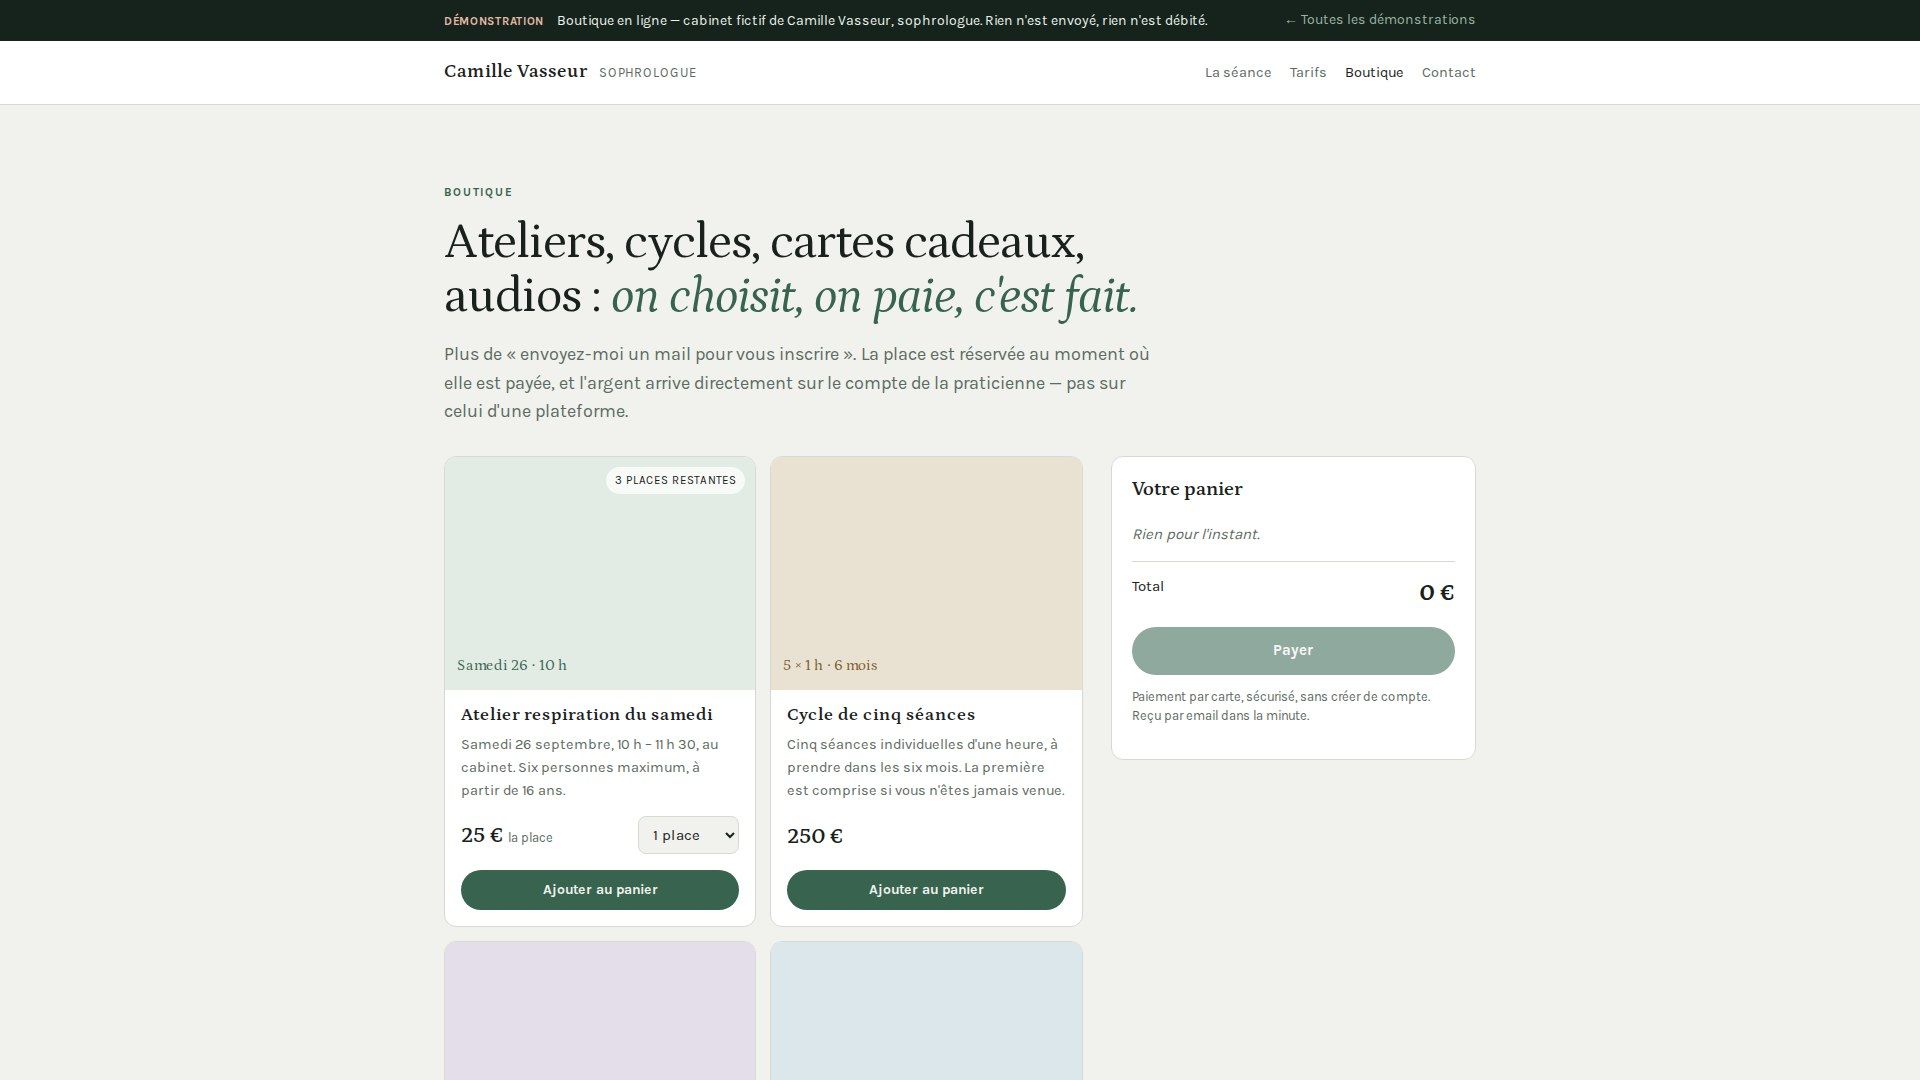The width and height of the screenshot is (1920, 1080).
Task: Add Atelier respiration to the cart
Action: (x=600, y=890)
